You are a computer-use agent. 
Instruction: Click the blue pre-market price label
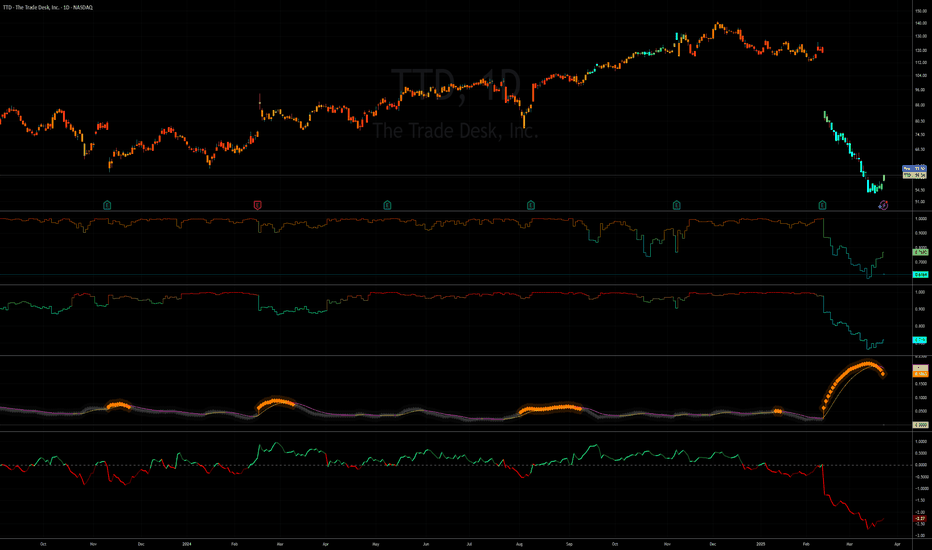click(914, 169)
